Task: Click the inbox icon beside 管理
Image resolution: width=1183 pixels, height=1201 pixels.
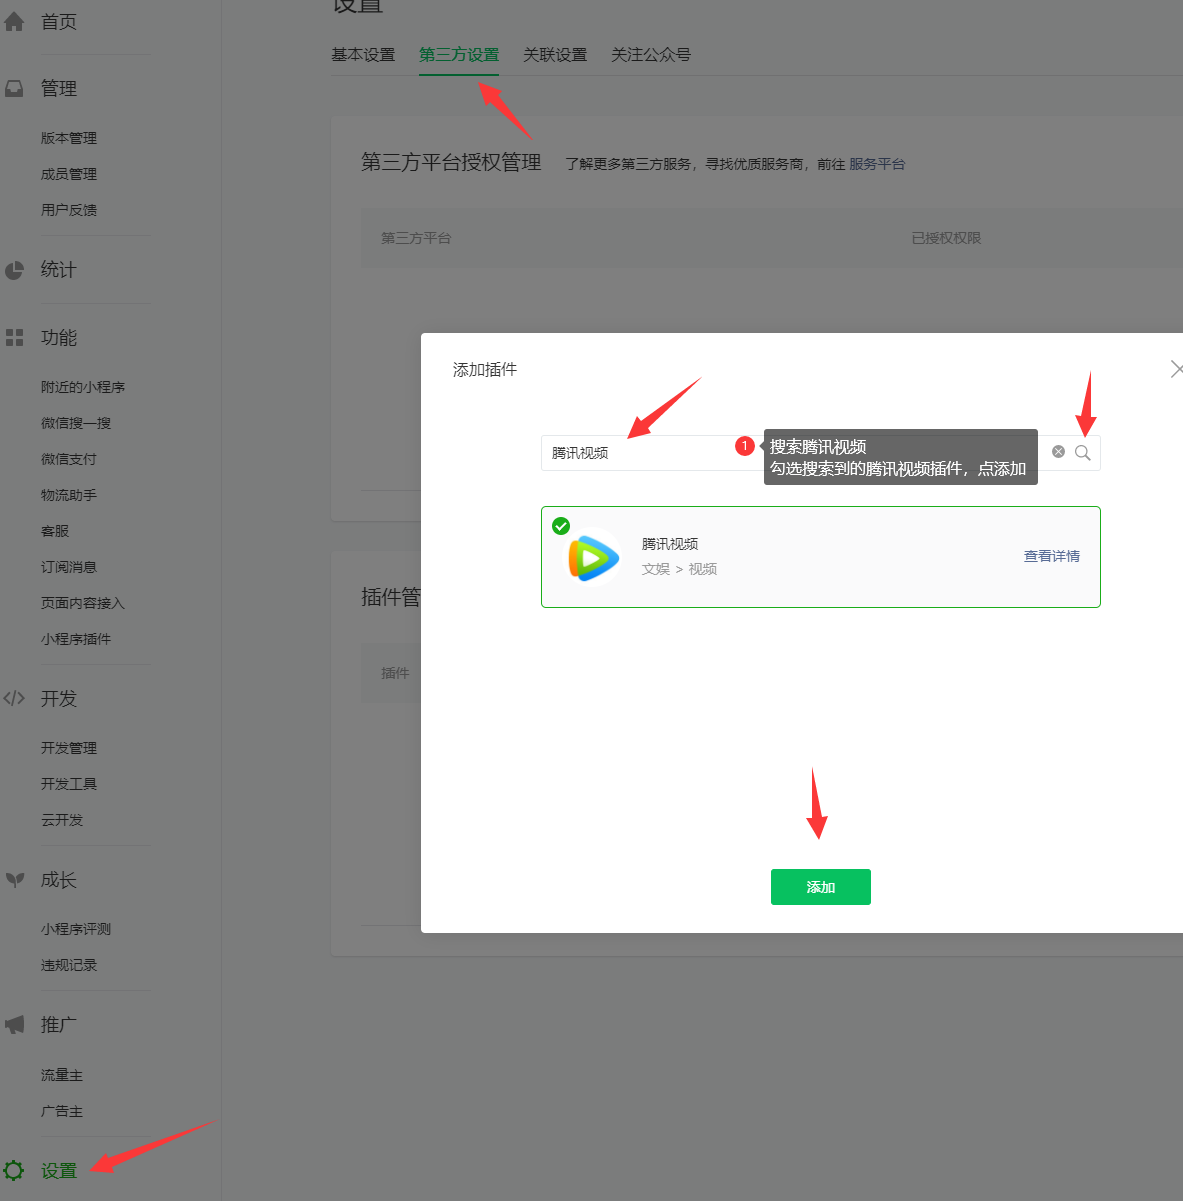Action: tap(14, 89)
